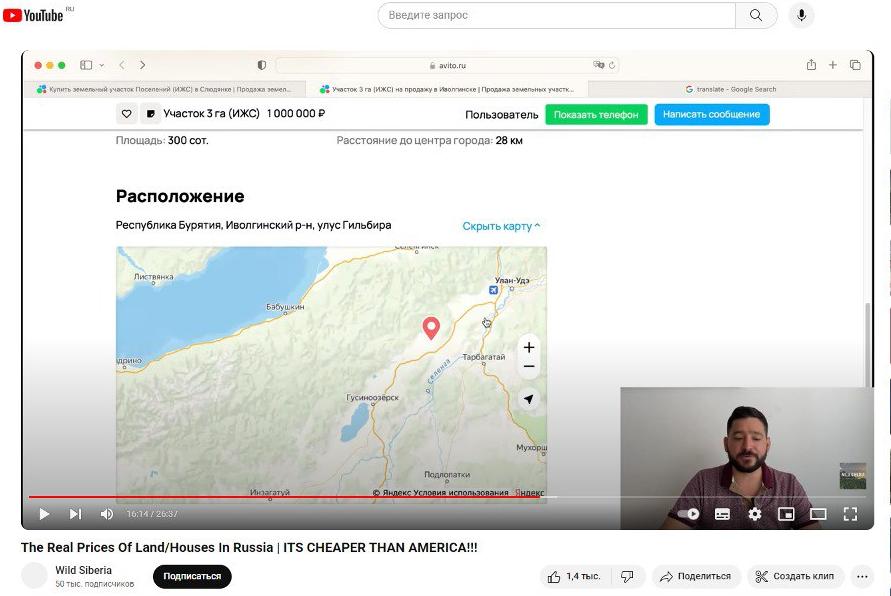The height and width of the screenshot is (596, 891).
Task: Switch to Слюдянке land listings tab
Action: (164, 89)
